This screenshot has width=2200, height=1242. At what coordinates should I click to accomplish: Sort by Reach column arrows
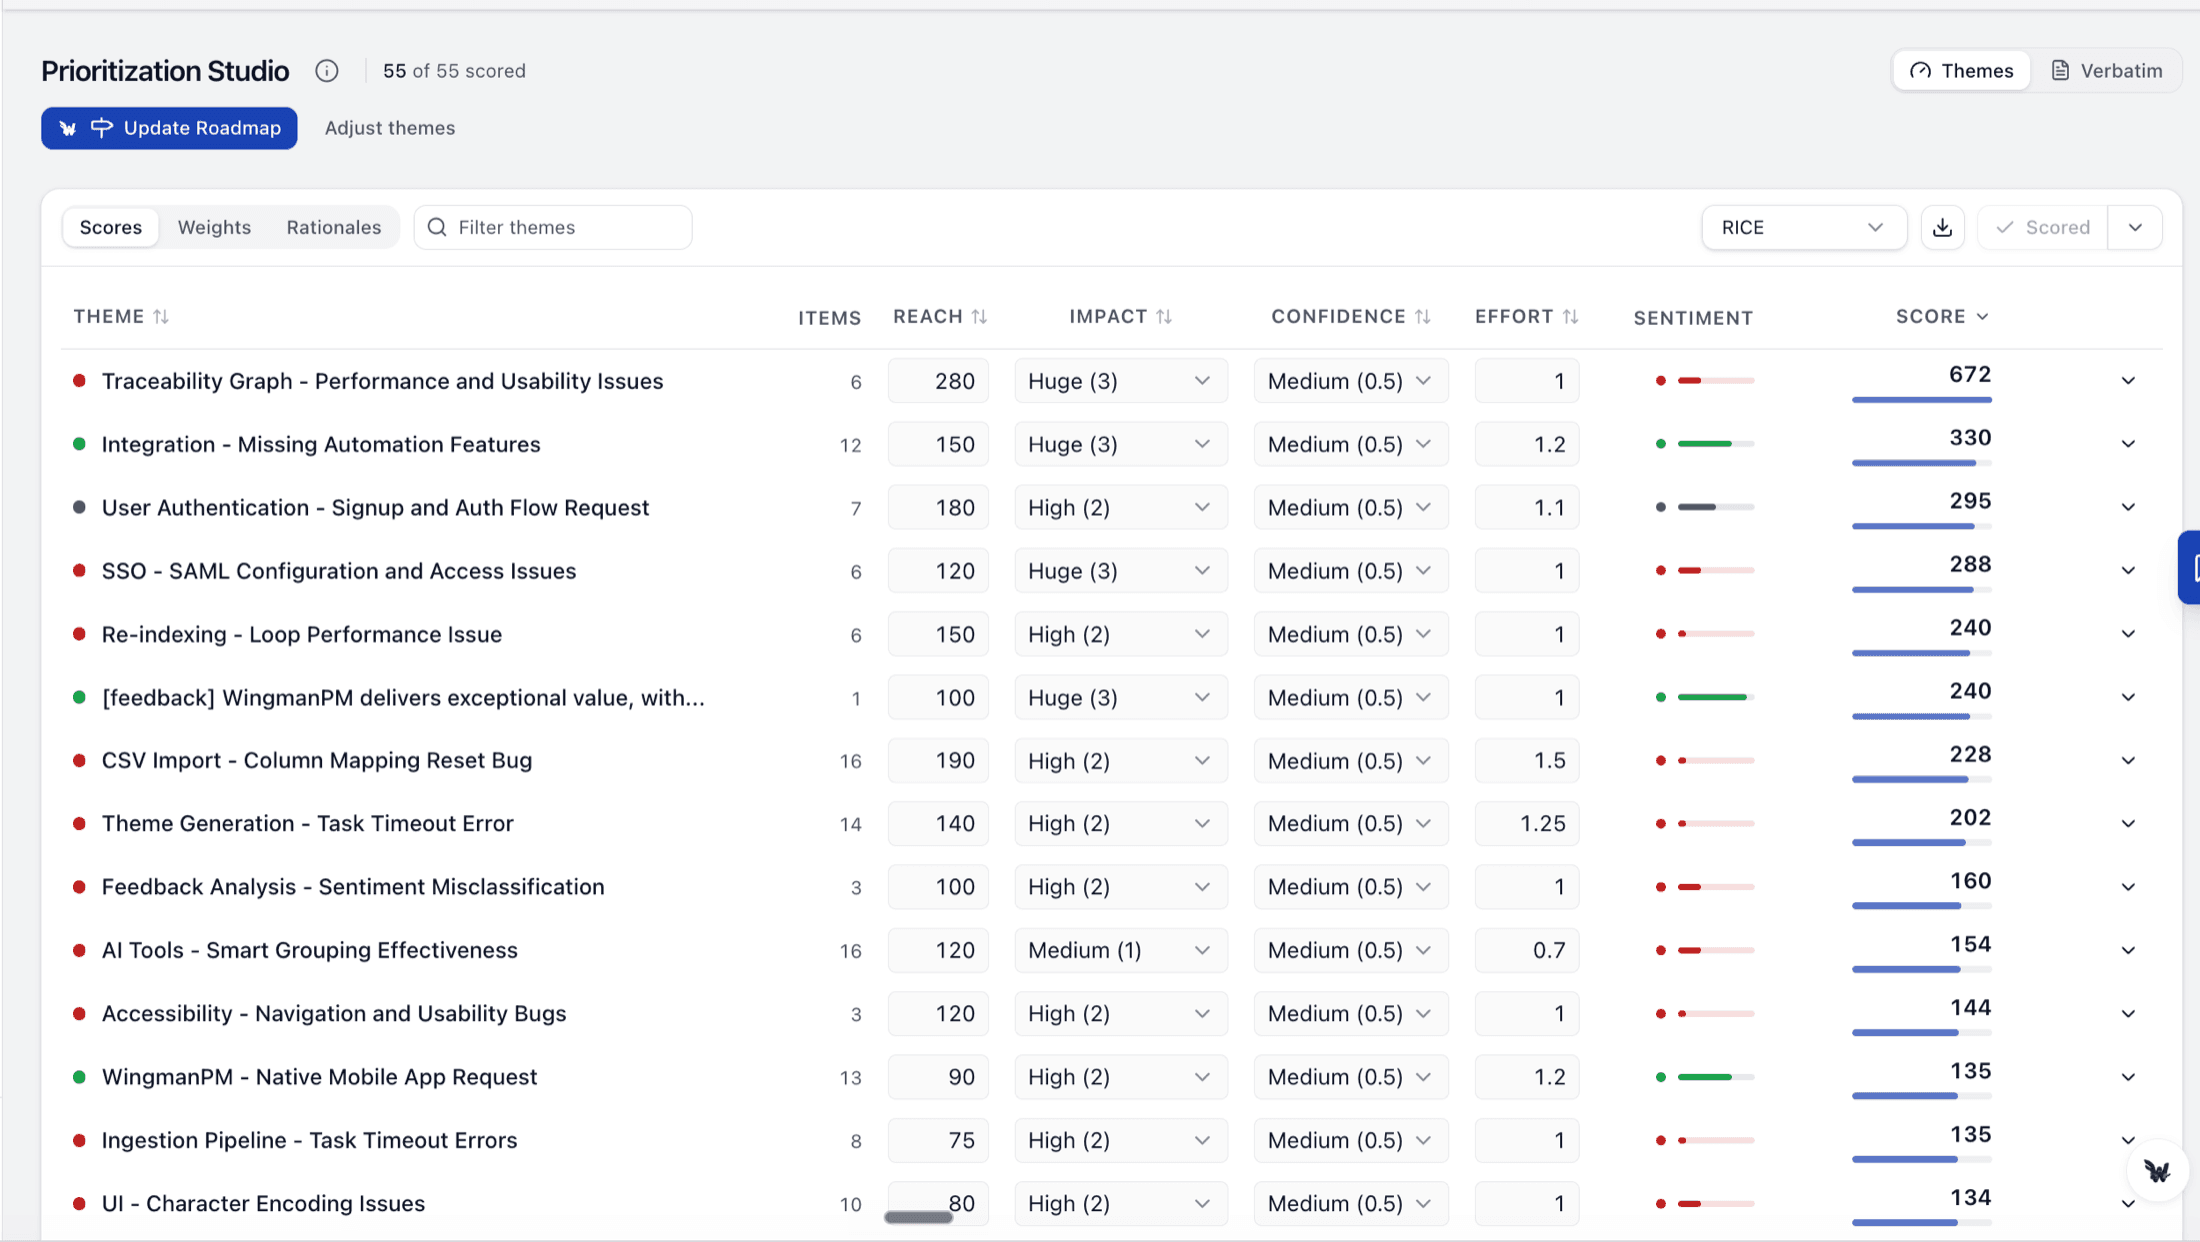click(979, 317)
